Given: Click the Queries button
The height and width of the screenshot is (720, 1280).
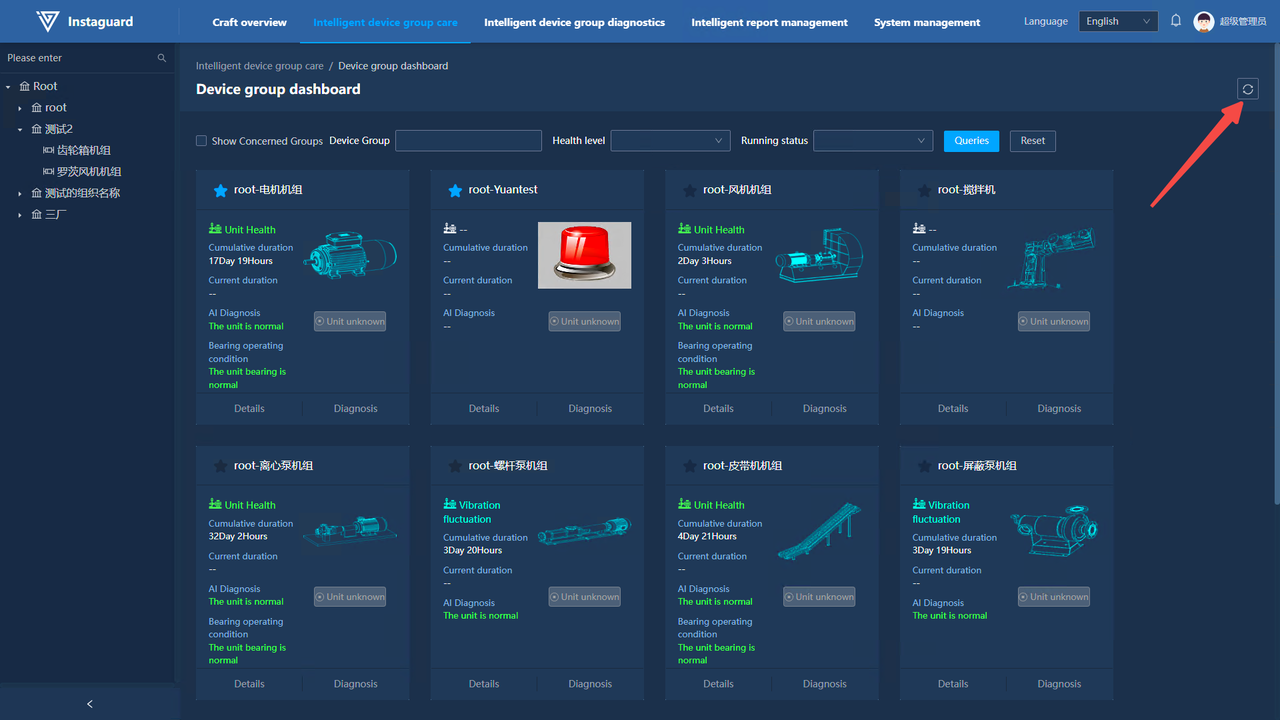Looking at the screenshot, I should (x=971, y=141).
